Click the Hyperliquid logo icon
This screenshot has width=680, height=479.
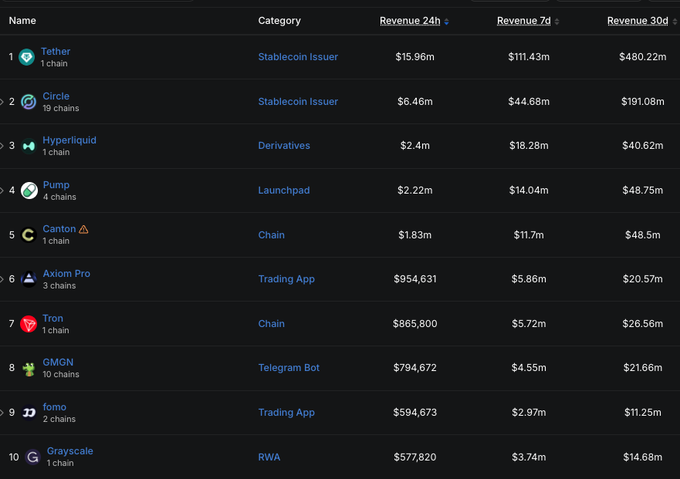click(29, 146)
